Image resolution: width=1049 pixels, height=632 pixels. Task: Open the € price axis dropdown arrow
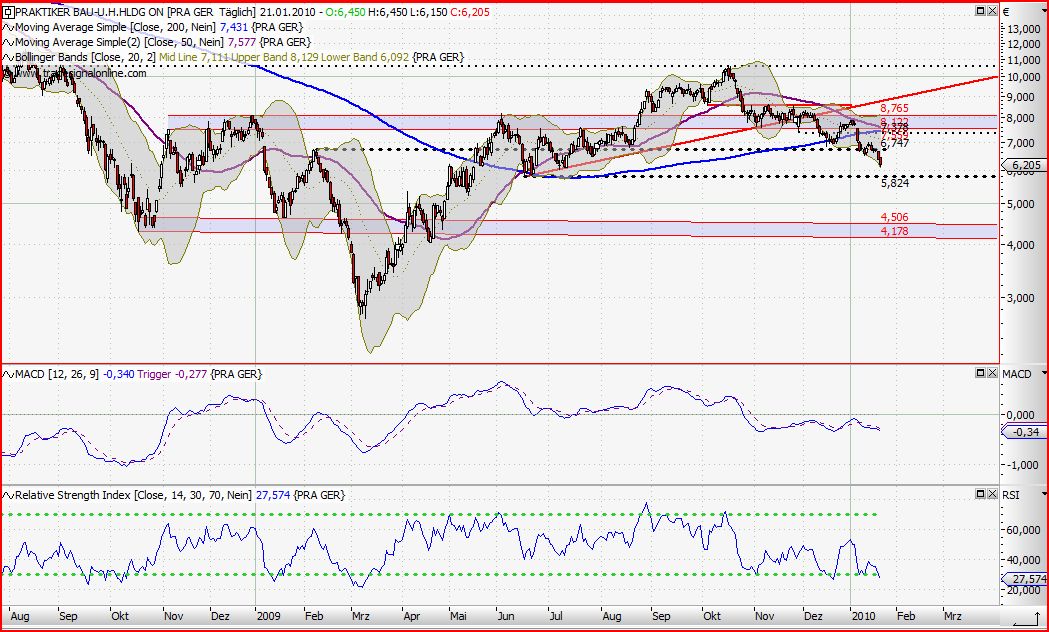tap(1044, 11)
